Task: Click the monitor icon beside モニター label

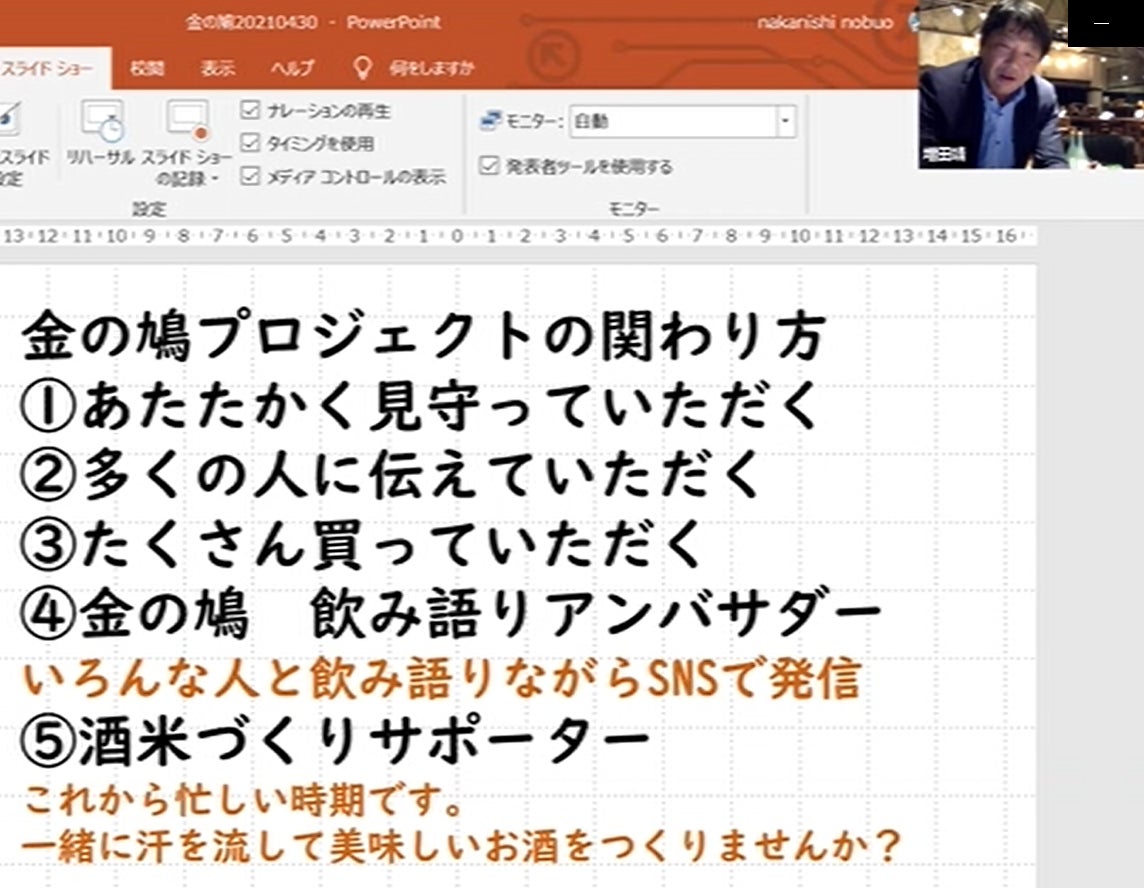Action: click(490, 122)
